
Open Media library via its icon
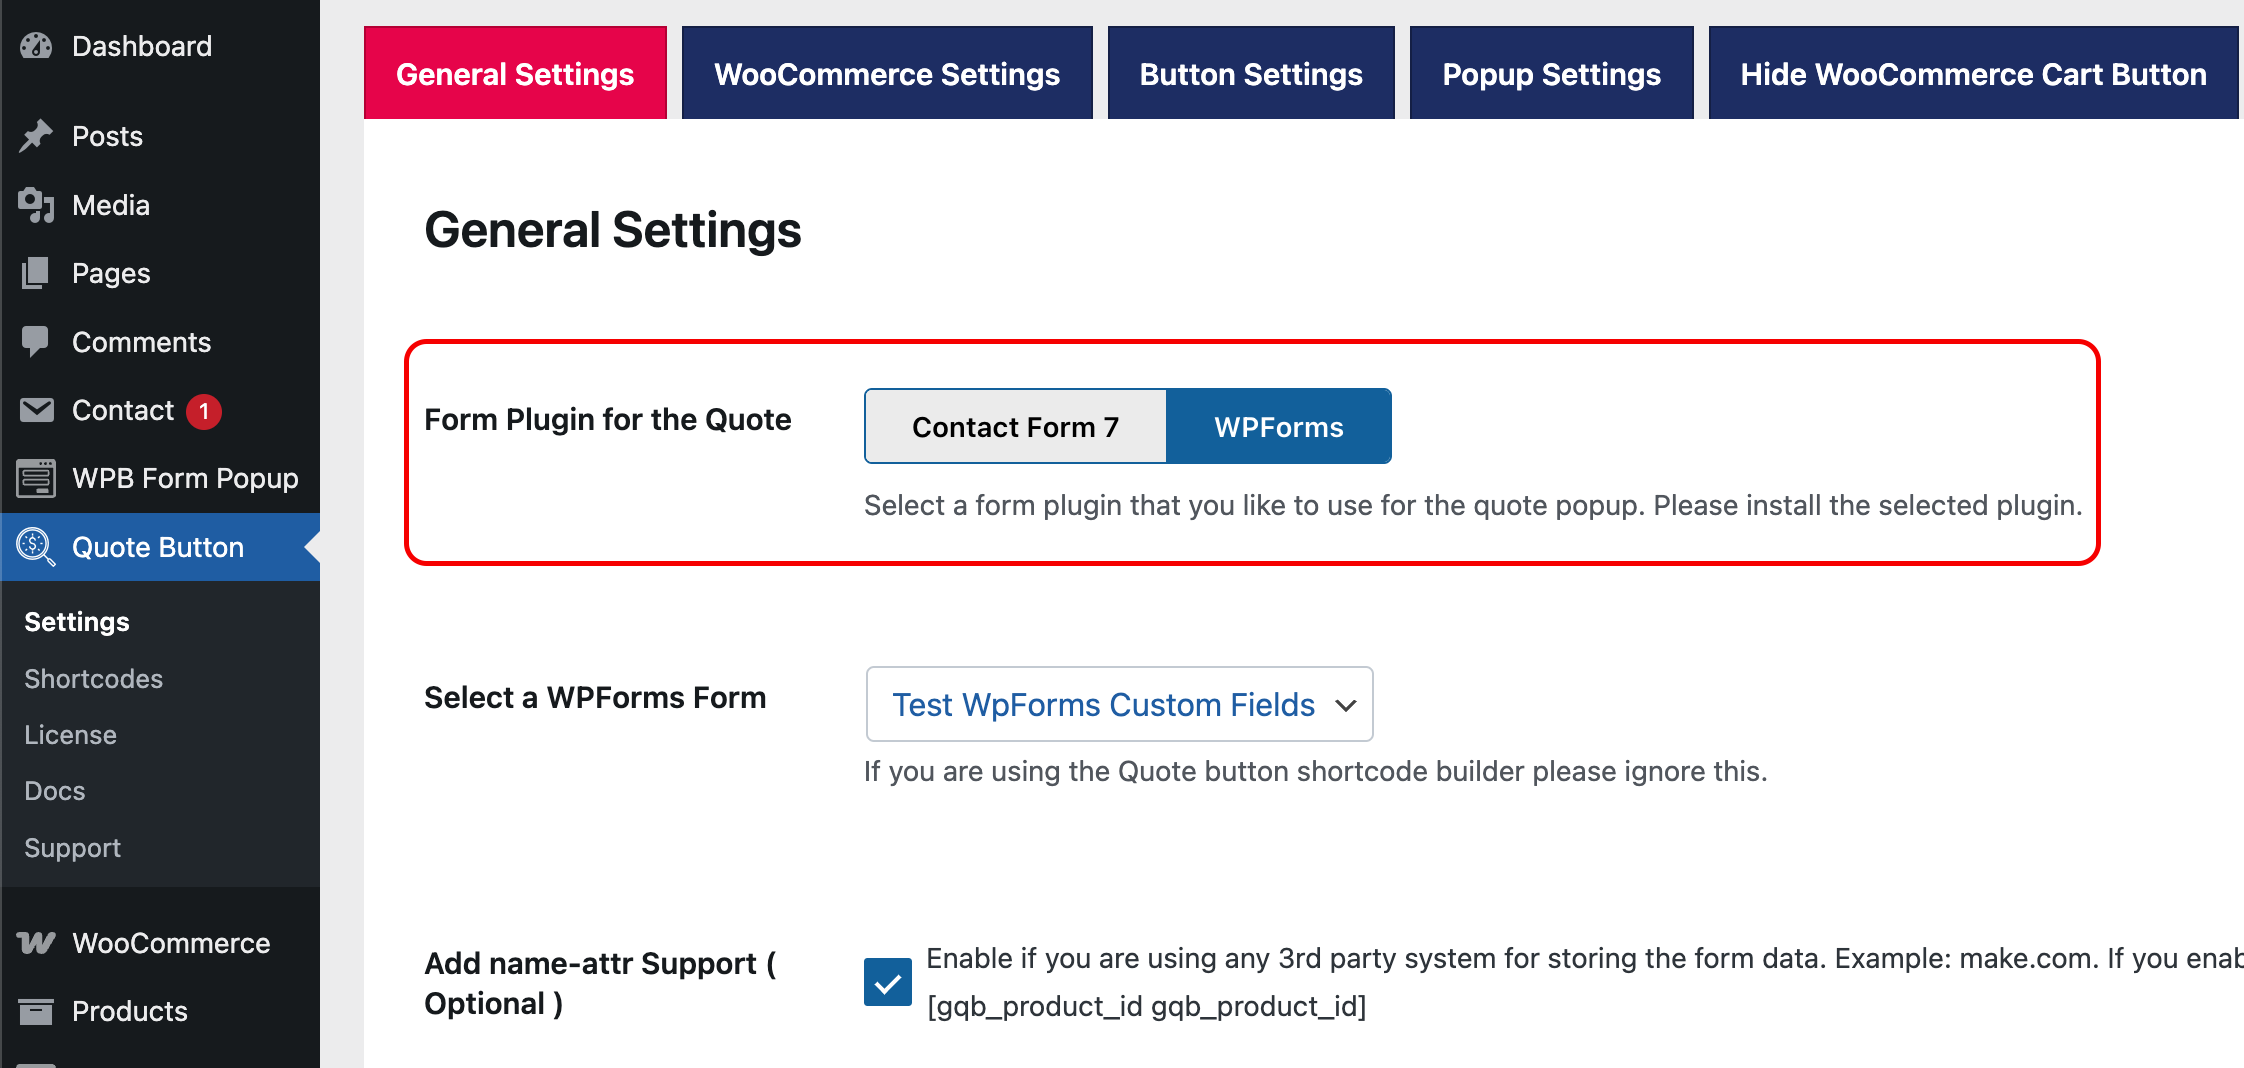[x=36, y=205]
